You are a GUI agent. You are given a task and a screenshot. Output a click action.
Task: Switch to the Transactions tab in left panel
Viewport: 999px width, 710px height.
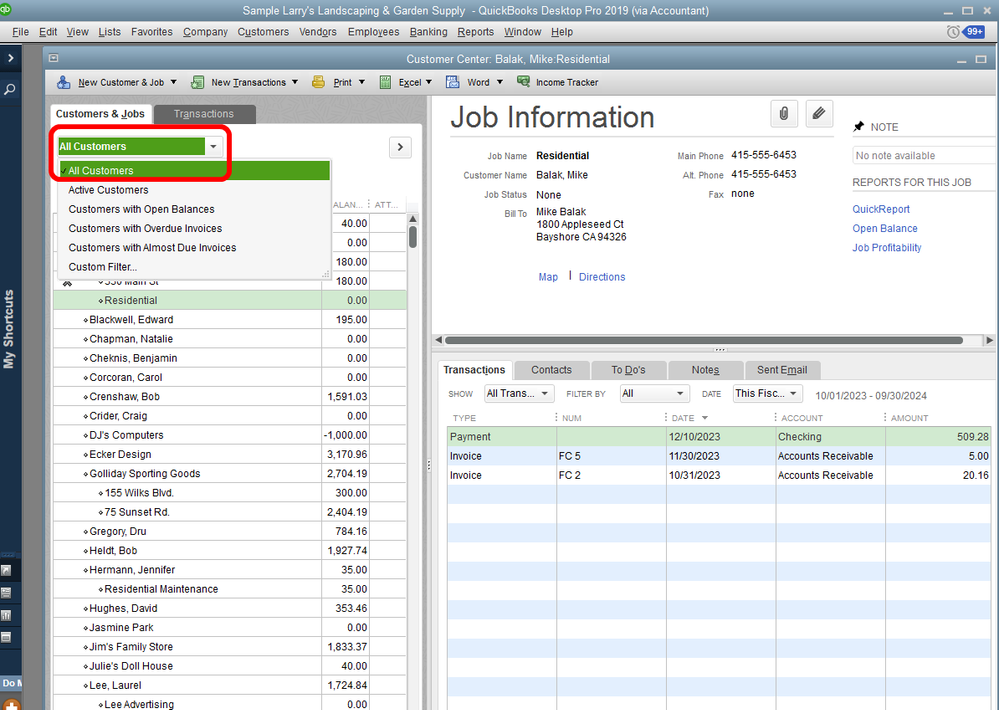(x=204, y=114)
